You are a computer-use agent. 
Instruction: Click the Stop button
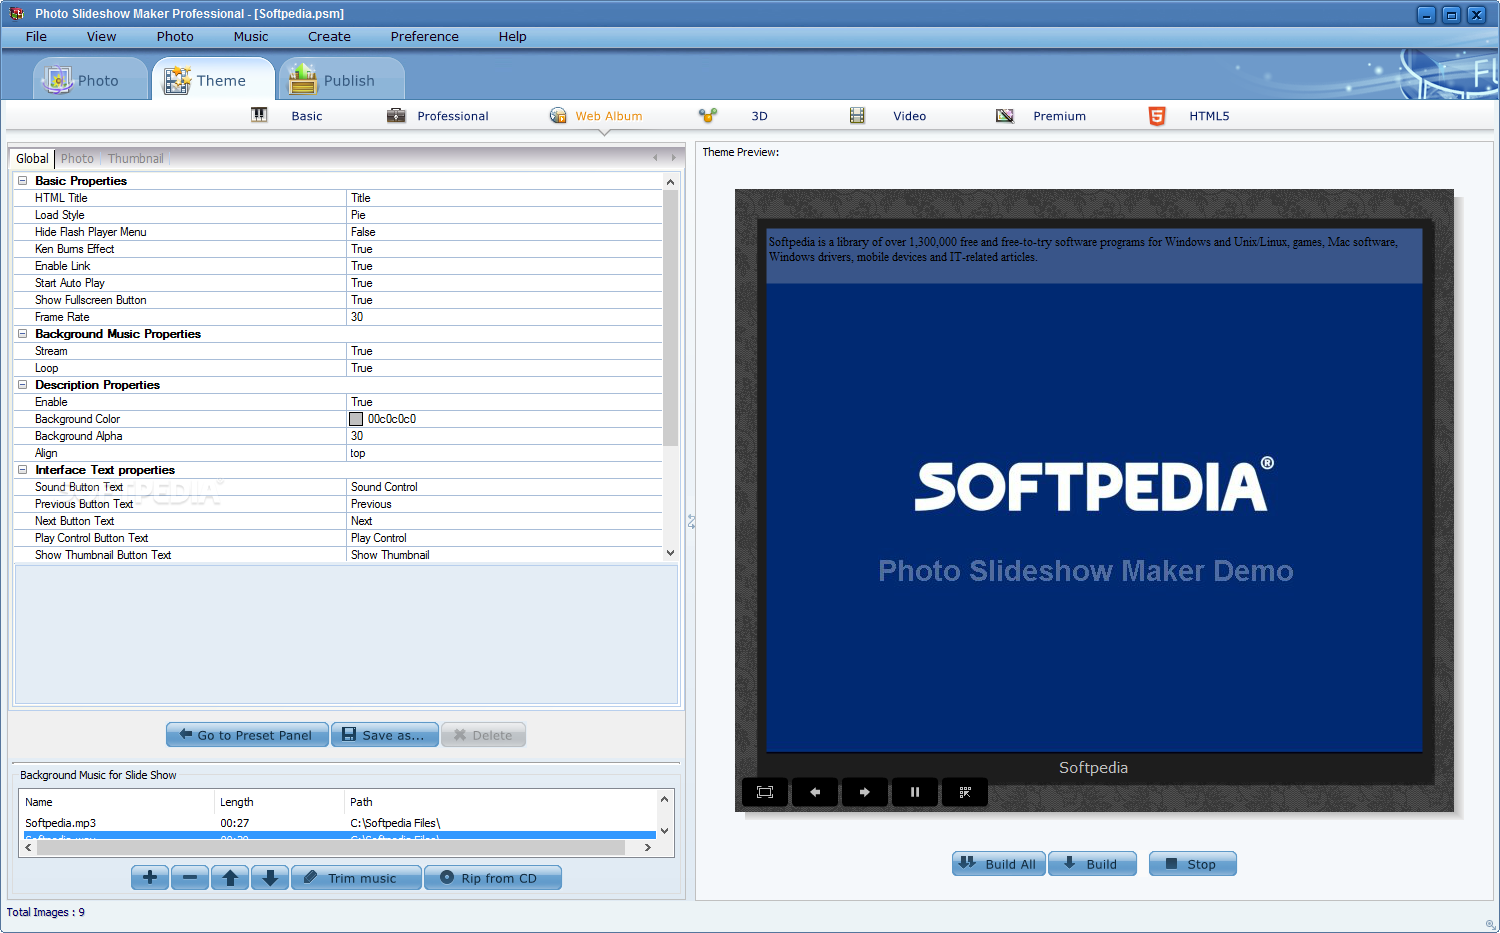point(1193,864)
